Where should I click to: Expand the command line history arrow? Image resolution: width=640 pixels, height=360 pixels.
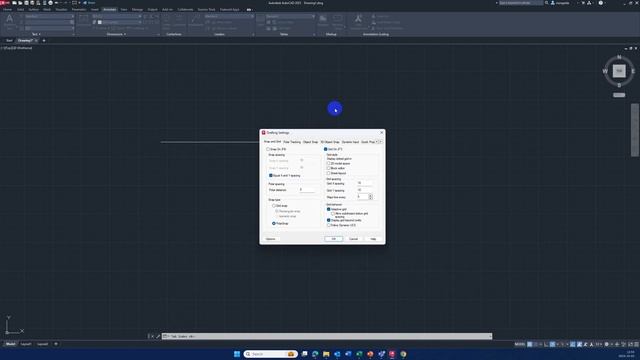[x=490, y=336]
